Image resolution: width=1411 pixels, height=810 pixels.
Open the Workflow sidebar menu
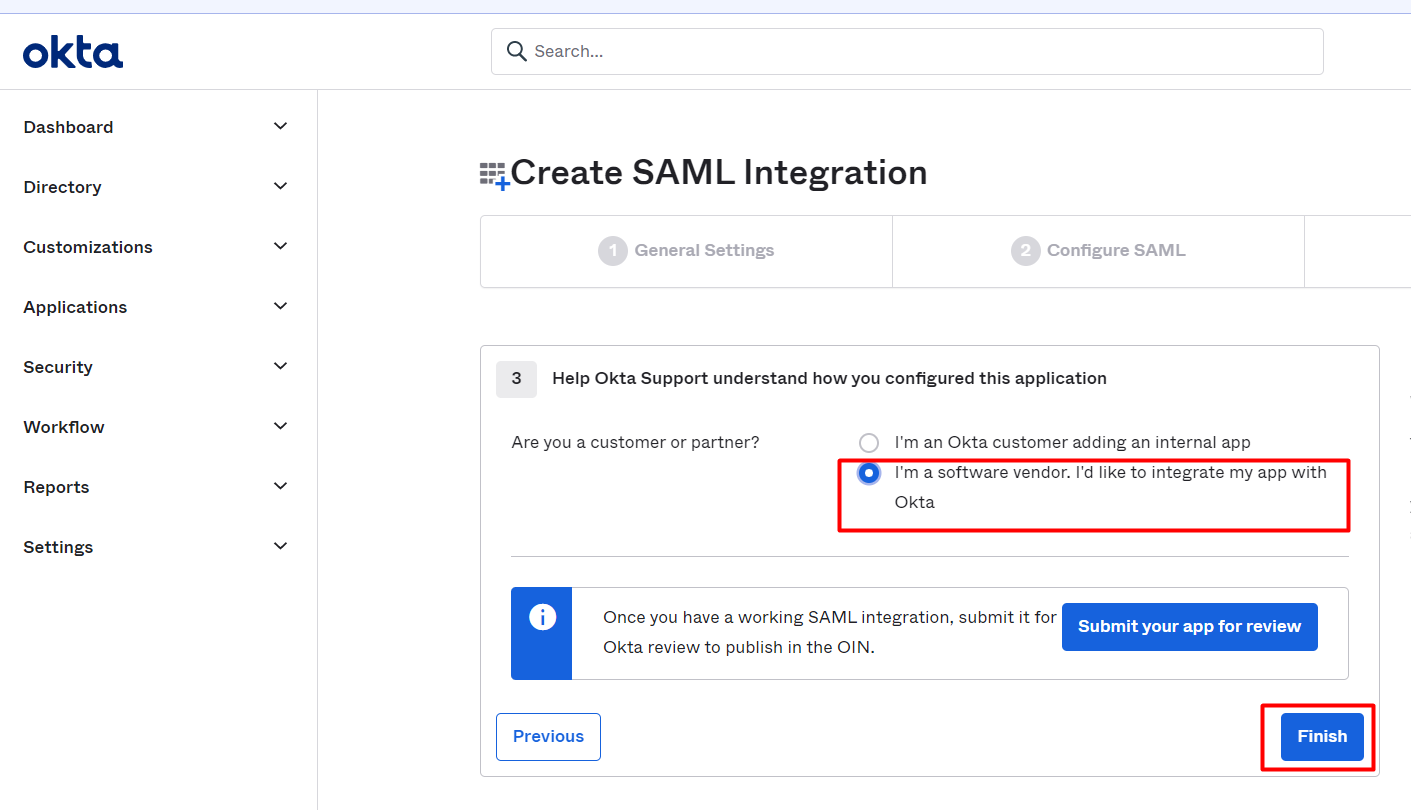click(64, 427)
